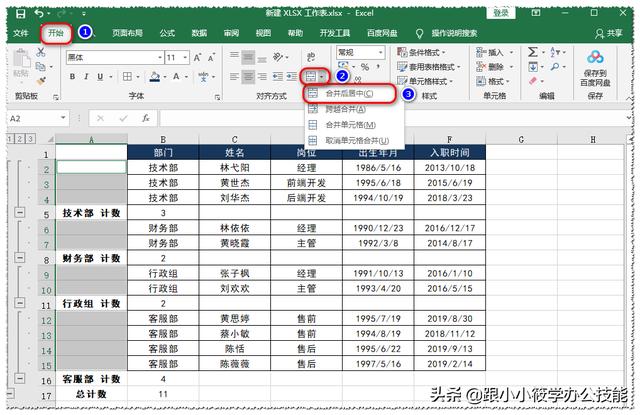This screenshot has height=415, width=640.
Task: Open the font name dropdown (黑体)
Action: pyautogui.click(x=160, y=58)
